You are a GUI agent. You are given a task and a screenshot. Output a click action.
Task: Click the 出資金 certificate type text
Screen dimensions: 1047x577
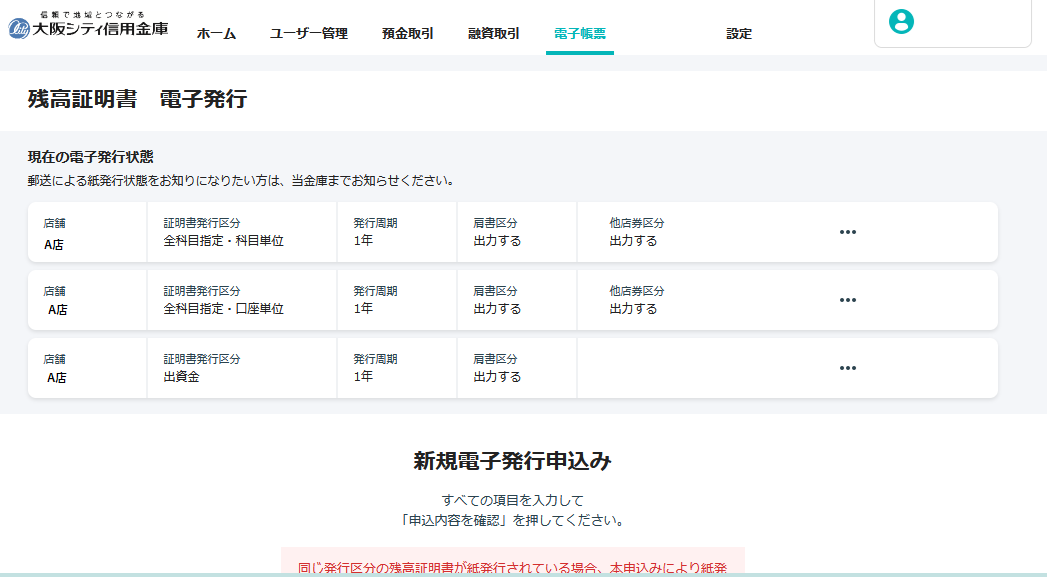pyautogui.click(x=182, y=377)
